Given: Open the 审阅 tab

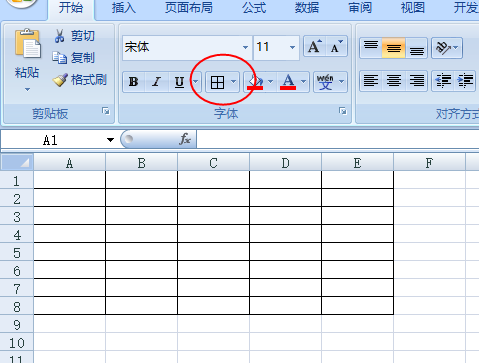Looking at the screenshot, I should [360, 8].
